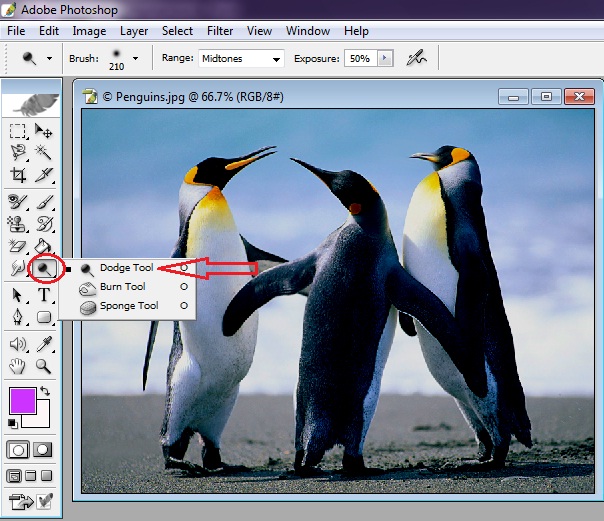Click the Jump to ImageReady icon
604x521 pixels.
(x=21, y=502)
